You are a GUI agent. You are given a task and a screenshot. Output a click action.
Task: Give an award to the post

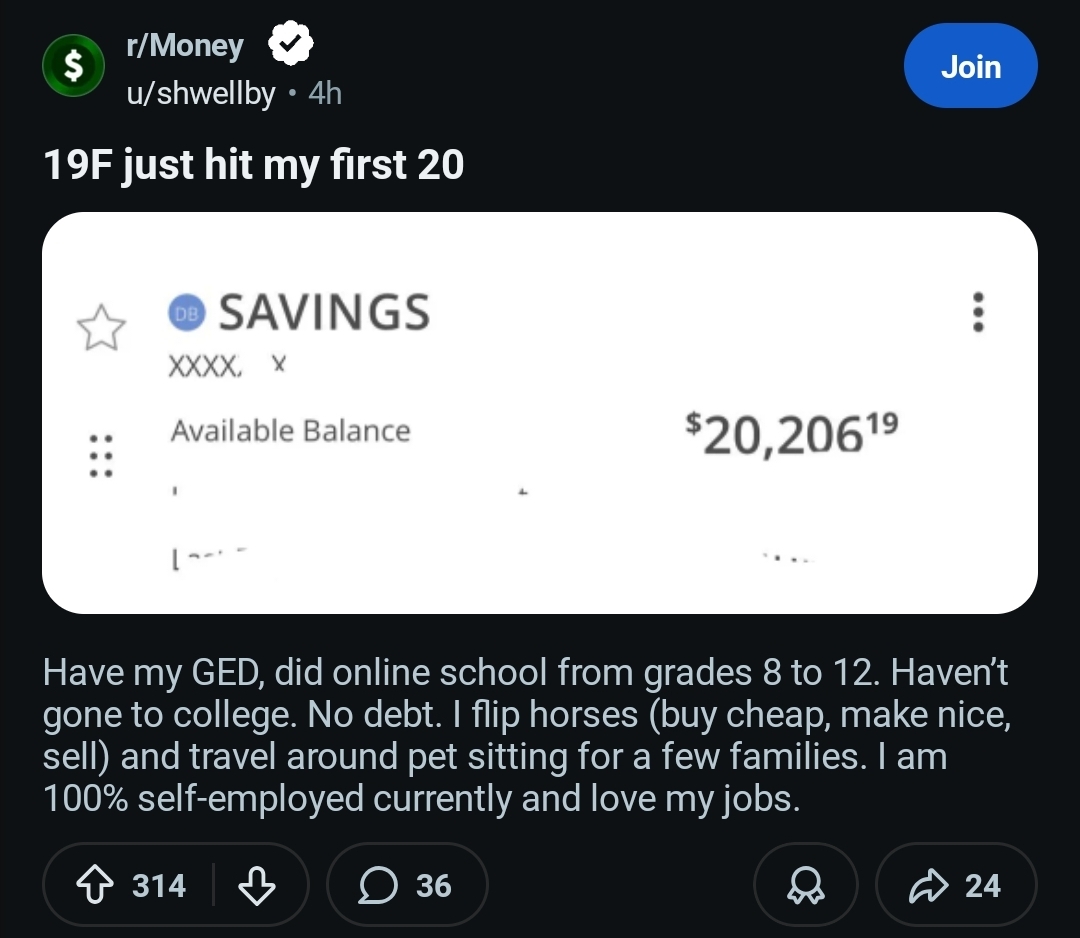[x=806, y=885]
